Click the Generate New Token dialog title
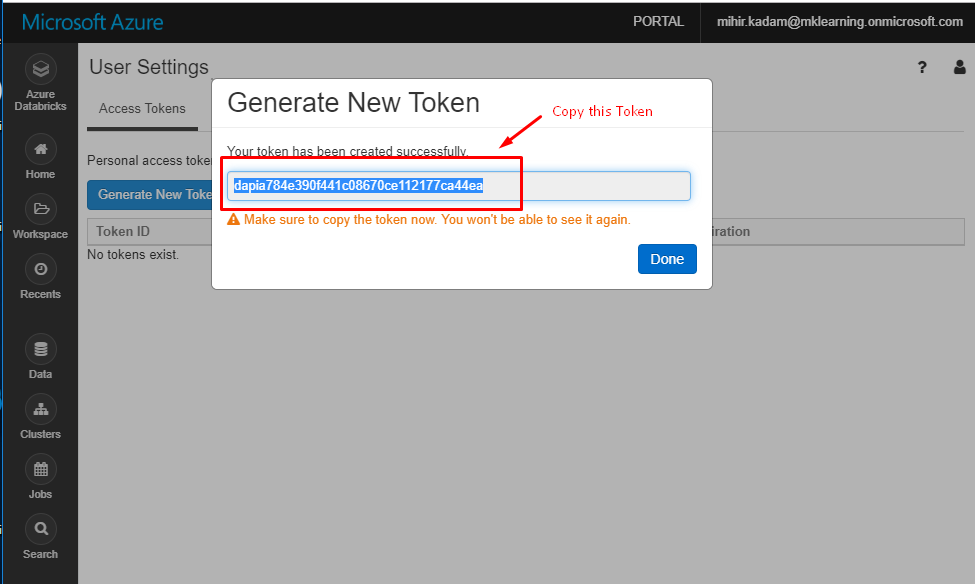Image resolution: width=975 pixels, height=584 pixels. click(x=353, y=103)
